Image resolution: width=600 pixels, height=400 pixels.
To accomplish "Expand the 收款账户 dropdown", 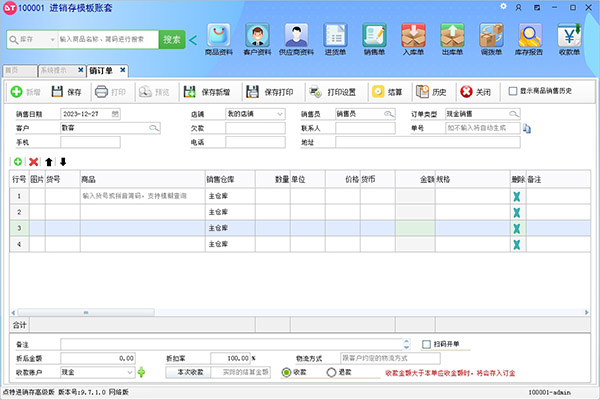I will (130, 372).
